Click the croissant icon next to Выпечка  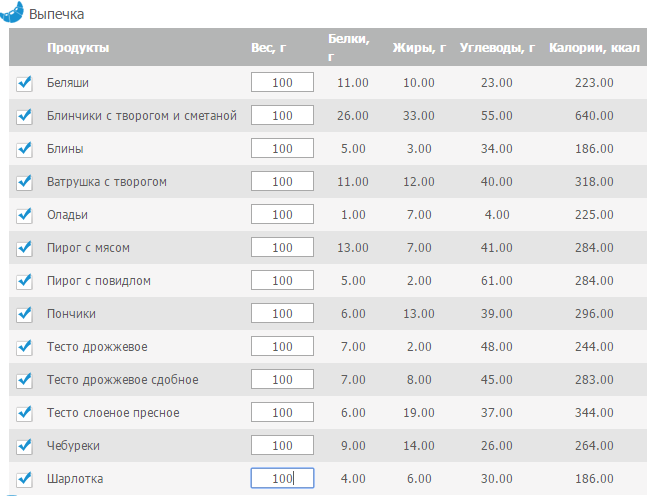point(12,12)
